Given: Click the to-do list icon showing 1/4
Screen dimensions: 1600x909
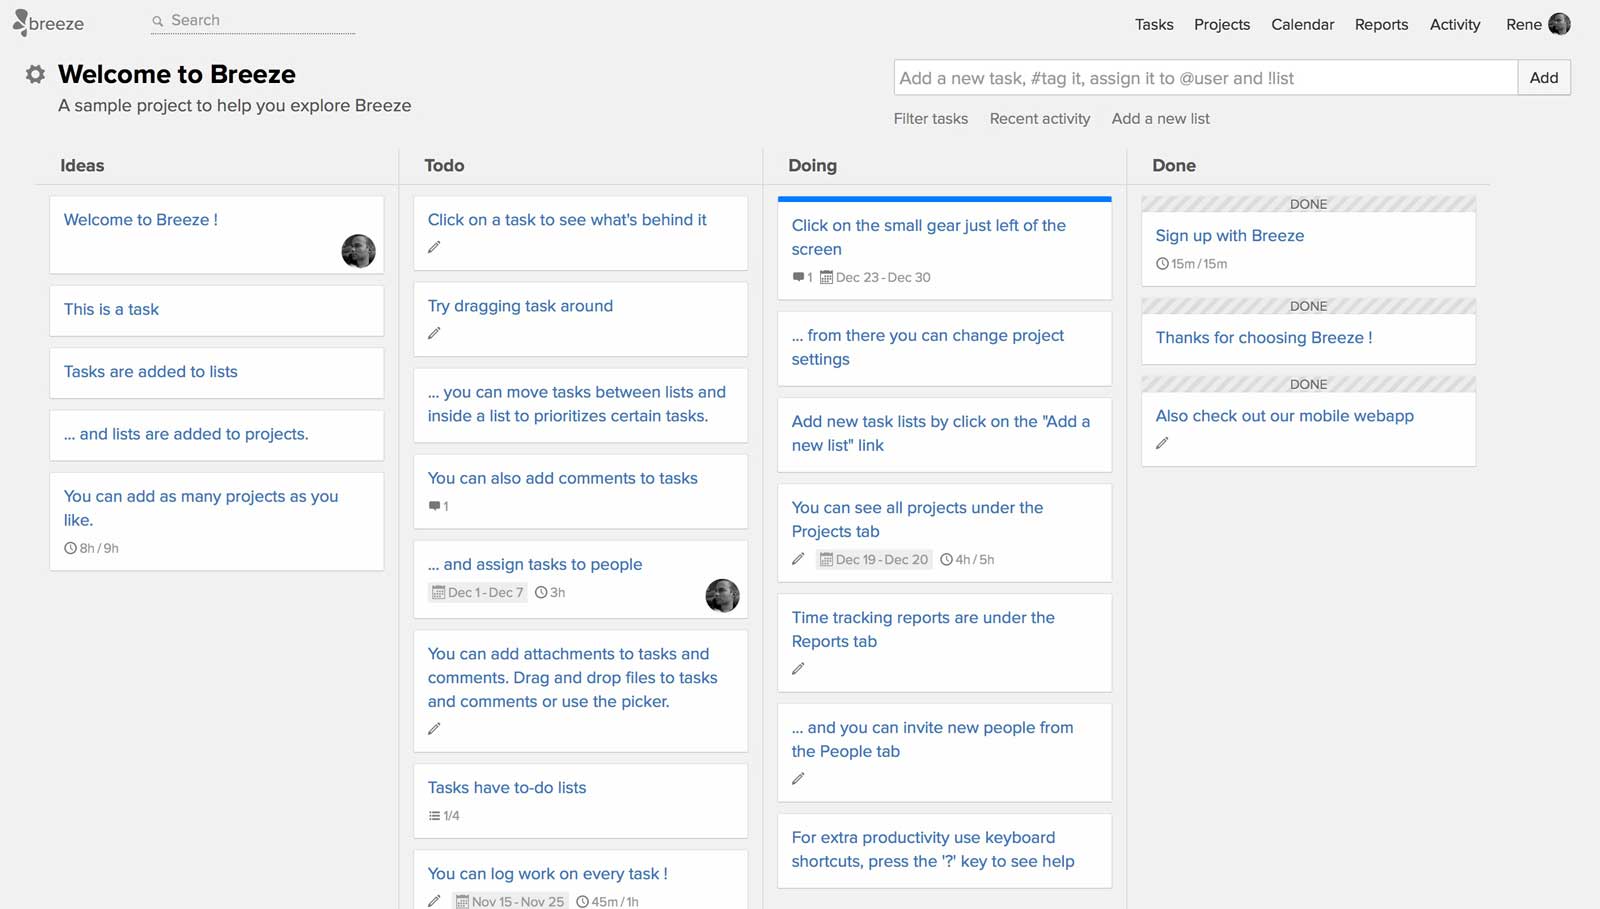Looking at the screenshot, I should point(434,816).
